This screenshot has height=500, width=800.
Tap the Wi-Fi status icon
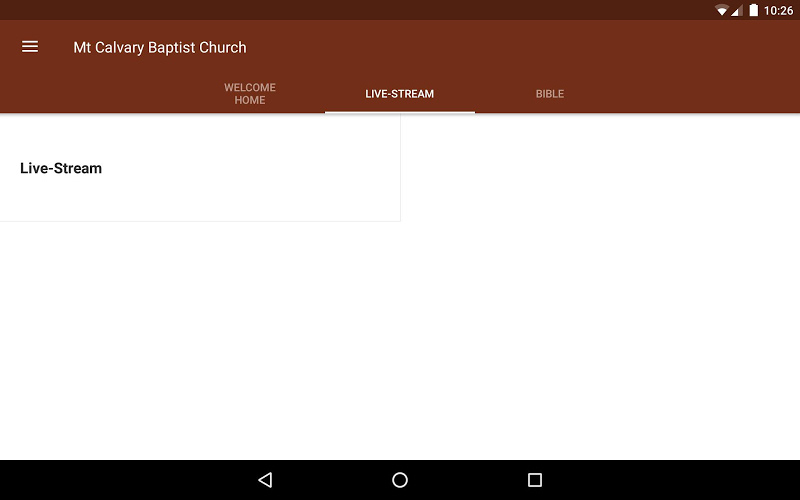tap(721, 10)
